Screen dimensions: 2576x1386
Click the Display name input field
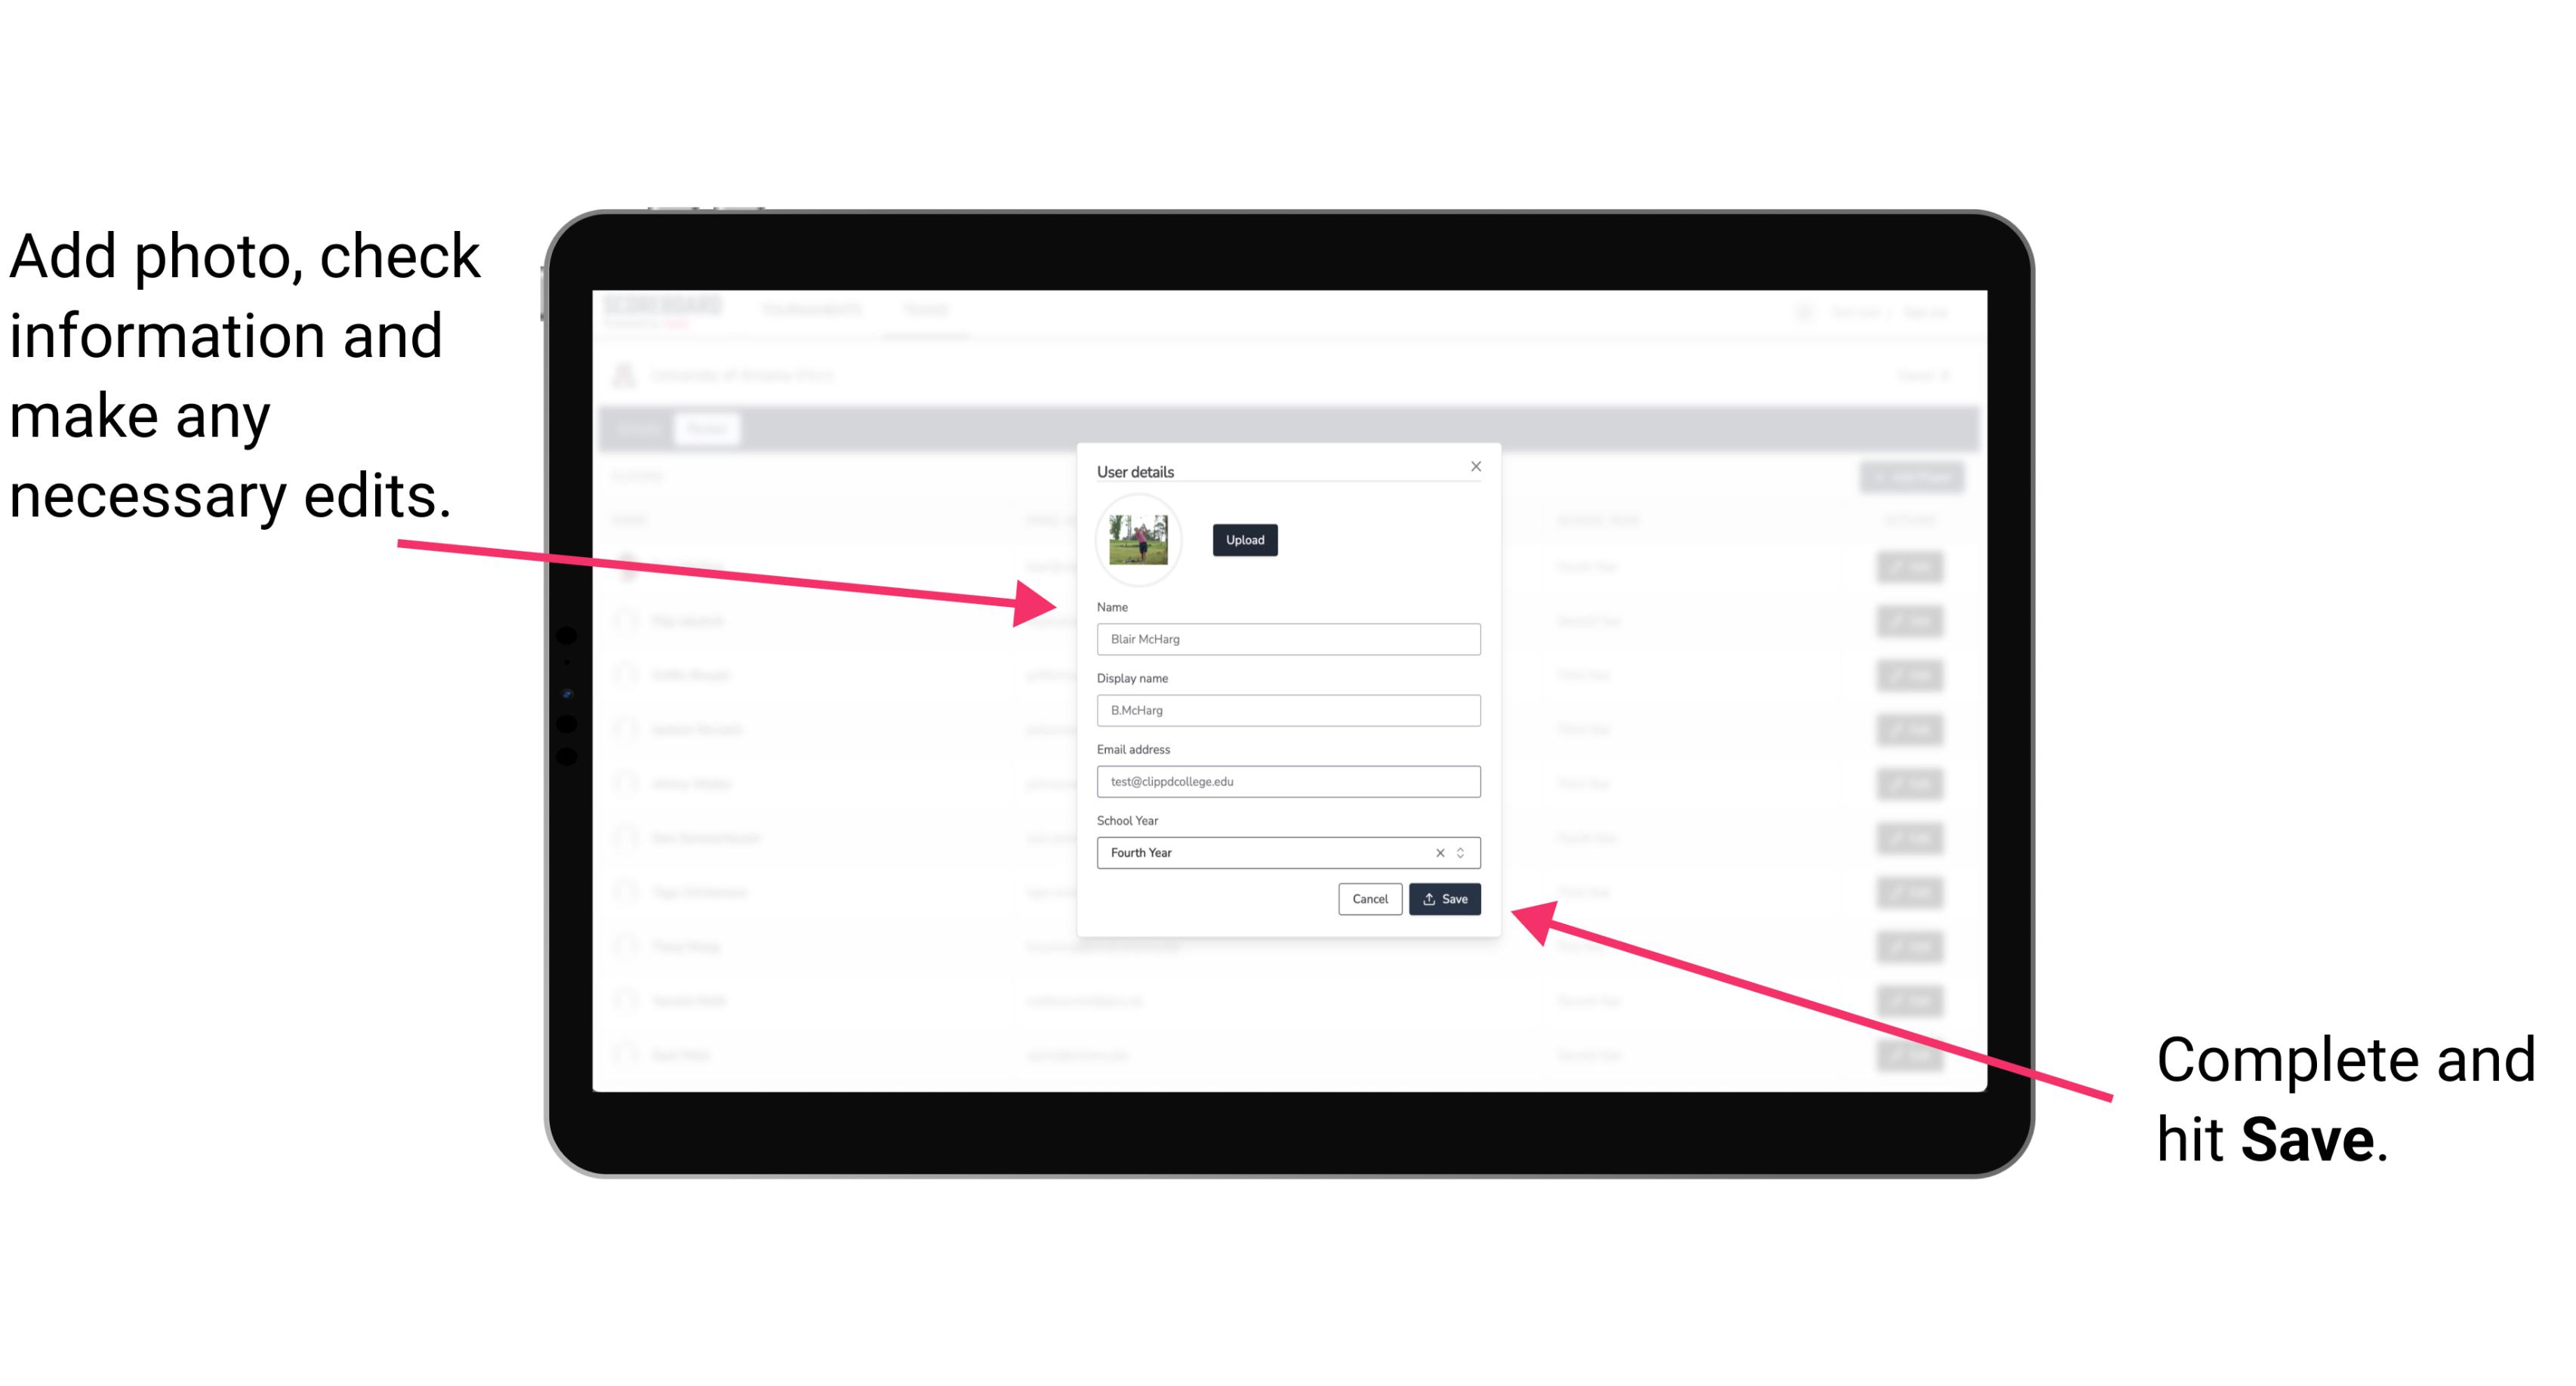click(x=1287, y=710)
